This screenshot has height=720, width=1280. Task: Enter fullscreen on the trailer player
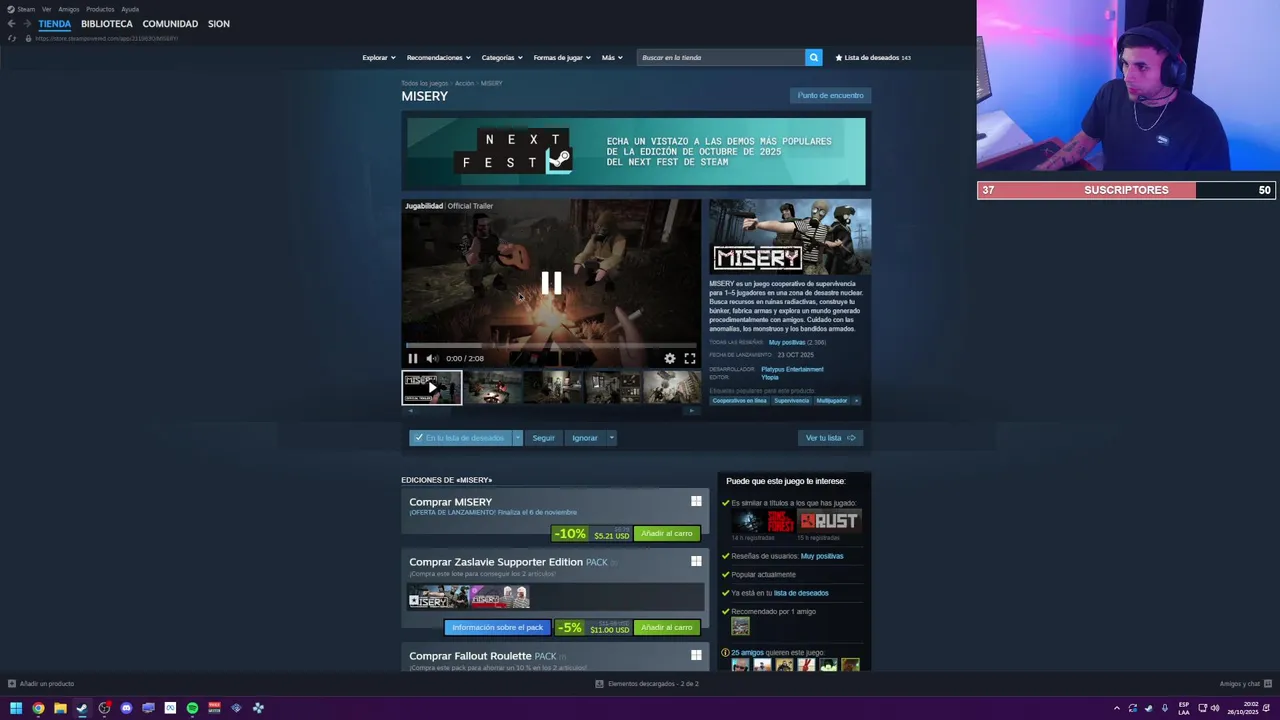[690, 358]
